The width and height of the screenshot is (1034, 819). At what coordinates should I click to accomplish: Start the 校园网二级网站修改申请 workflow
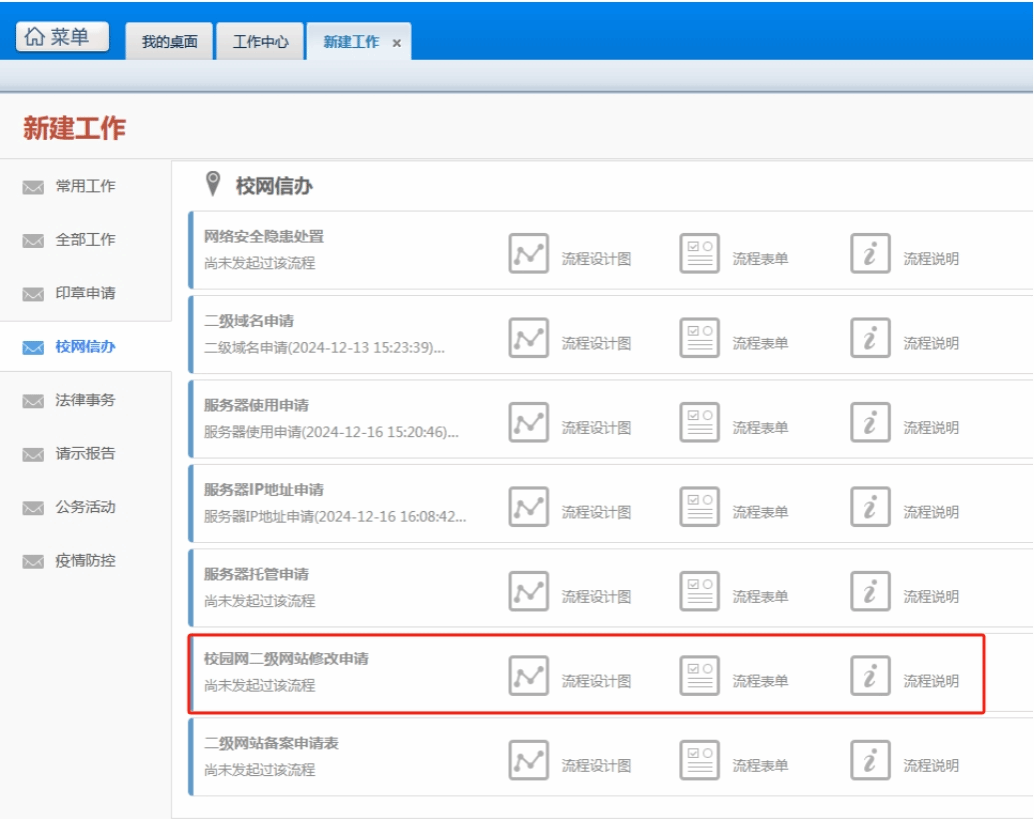(287, 660)
